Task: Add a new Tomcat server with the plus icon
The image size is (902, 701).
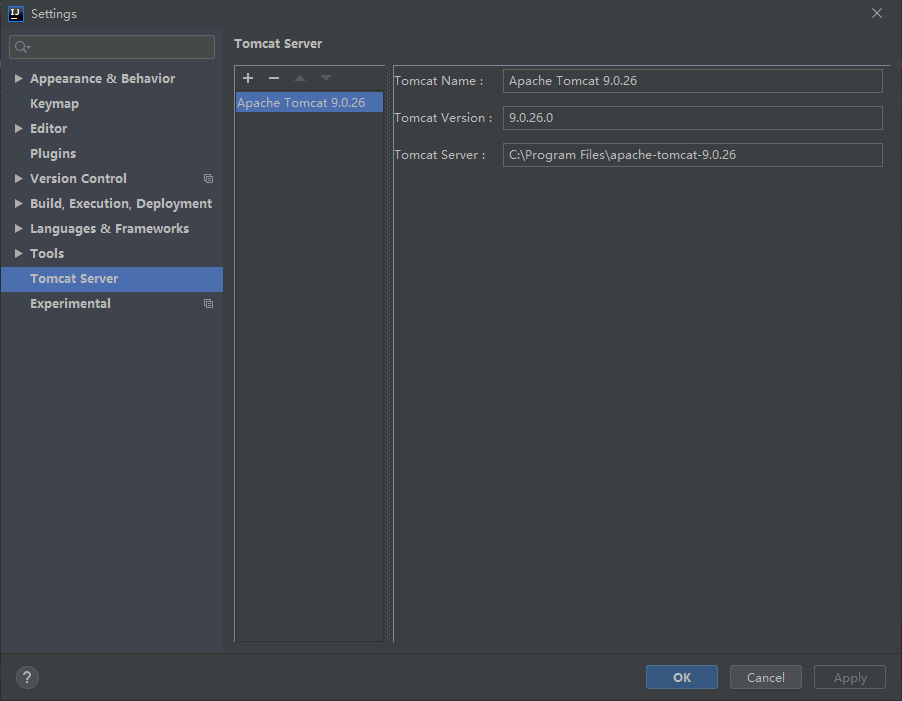Action: (x=247, y=78)
